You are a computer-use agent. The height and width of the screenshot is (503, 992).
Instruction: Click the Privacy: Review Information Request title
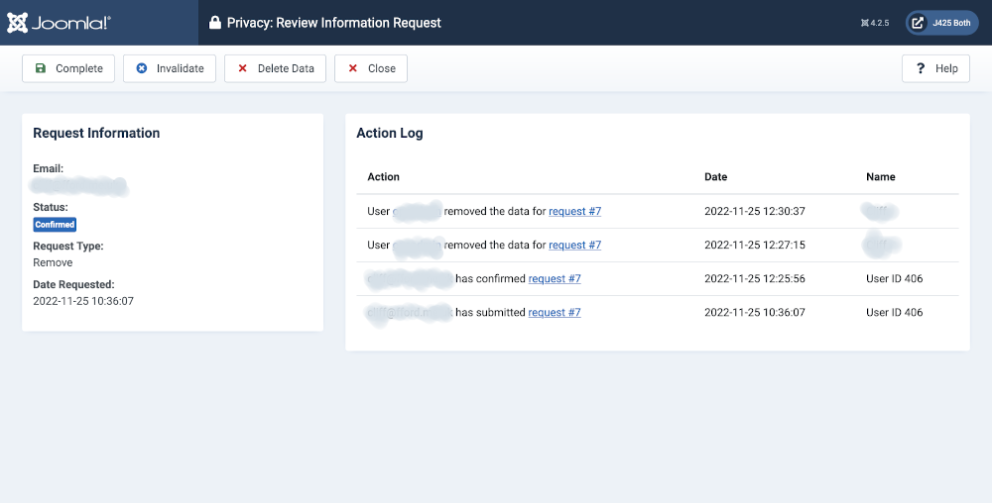(x=334, y=23)
